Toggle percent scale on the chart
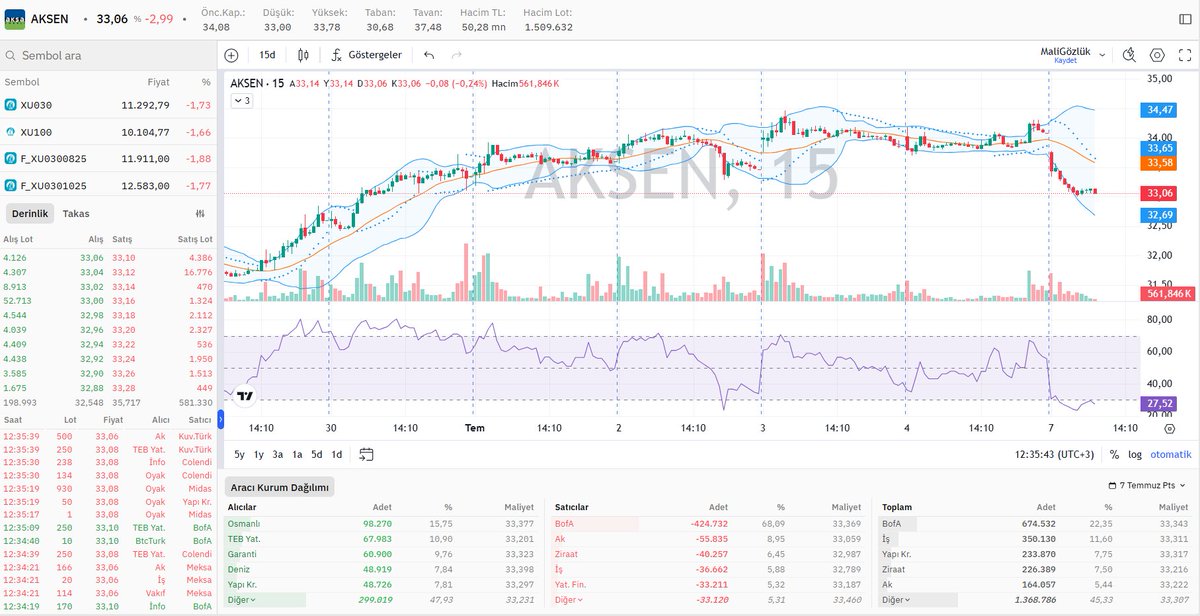 1114,454
